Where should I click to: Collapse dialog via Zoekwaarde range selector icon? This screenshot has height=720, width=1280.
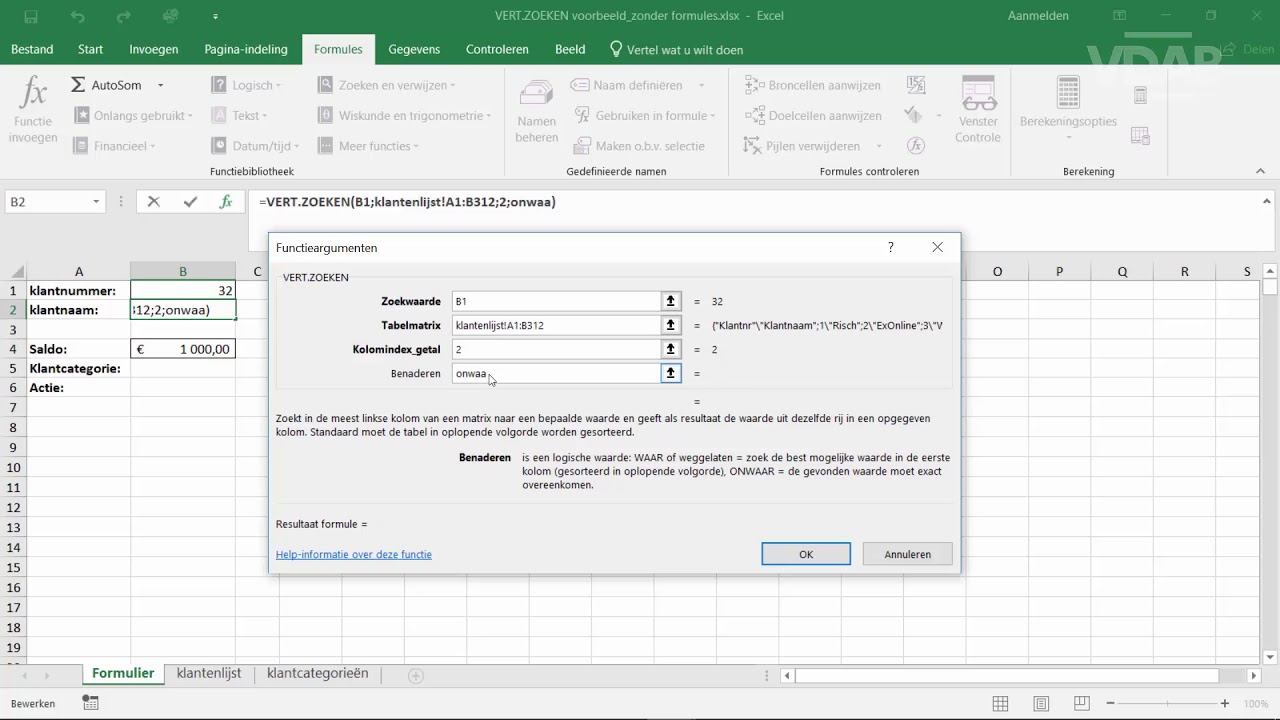tap(671, 301)
